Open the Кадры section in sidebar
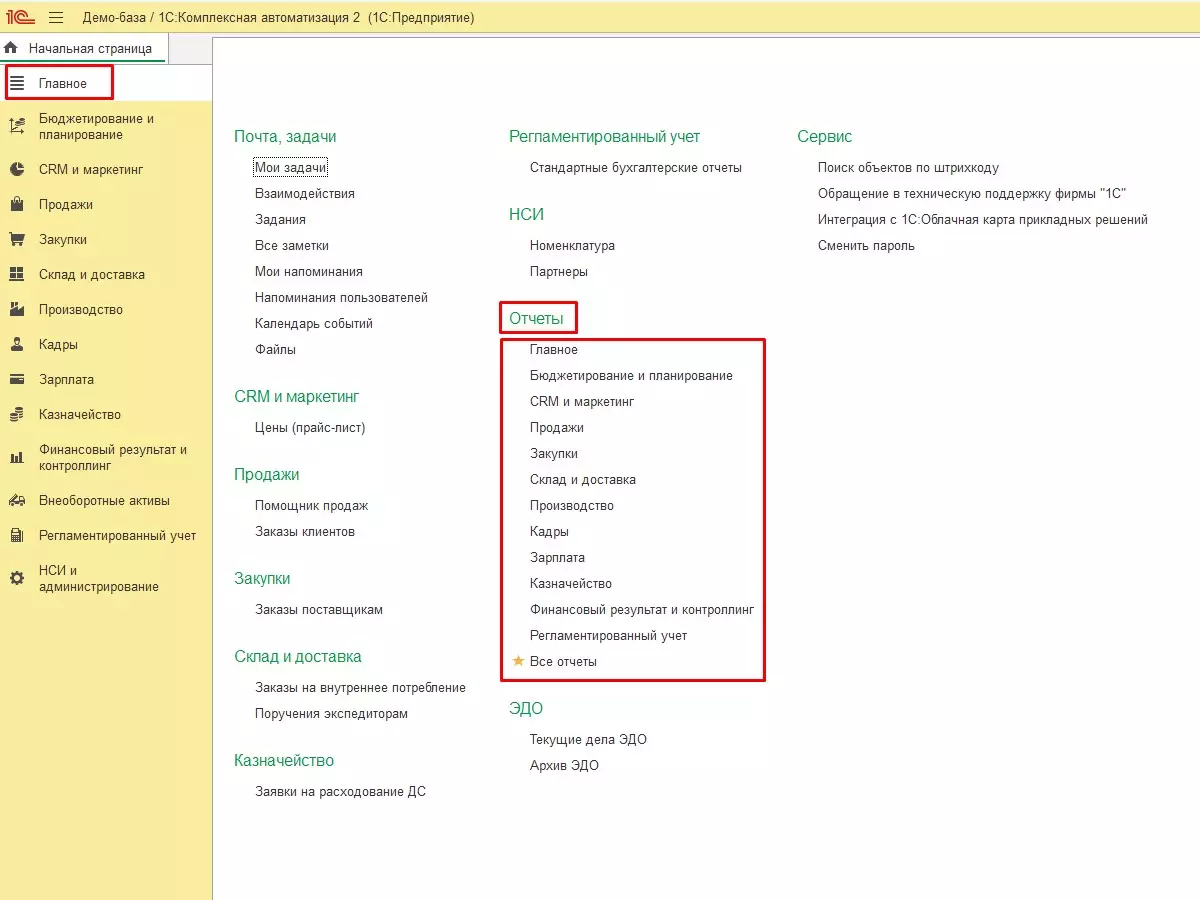Viewport: 1200px width, 900px height. (58, 344)
